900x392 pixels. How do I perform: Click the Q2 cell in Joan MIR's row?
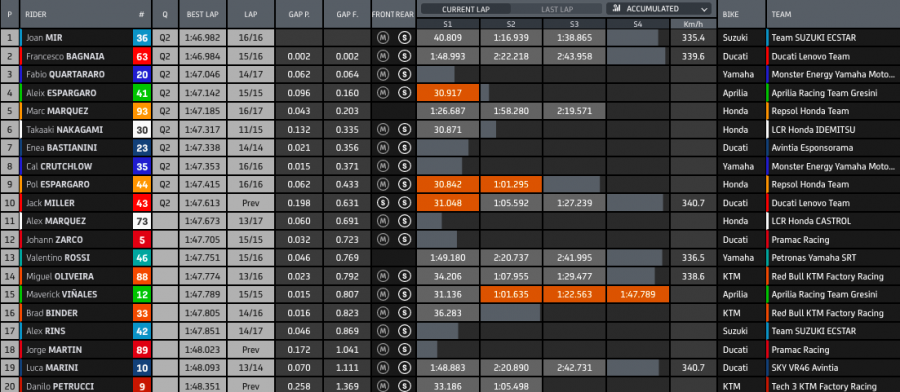tap(165, 38)
